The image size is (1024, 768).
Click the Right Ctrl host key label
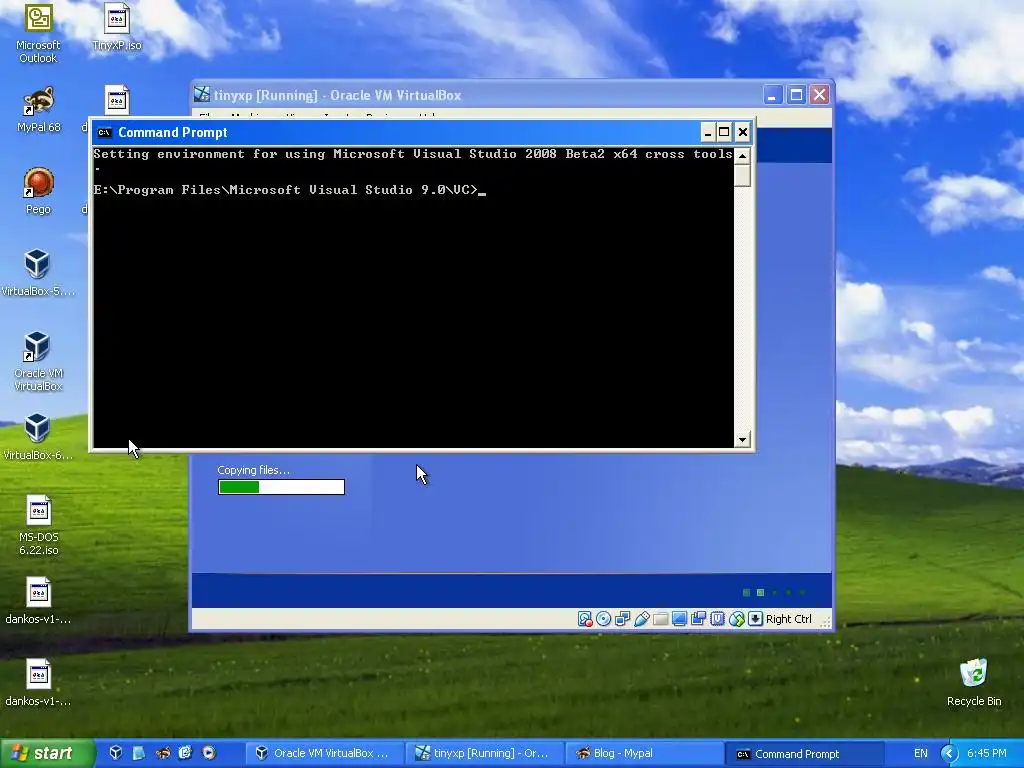[789, 618]
